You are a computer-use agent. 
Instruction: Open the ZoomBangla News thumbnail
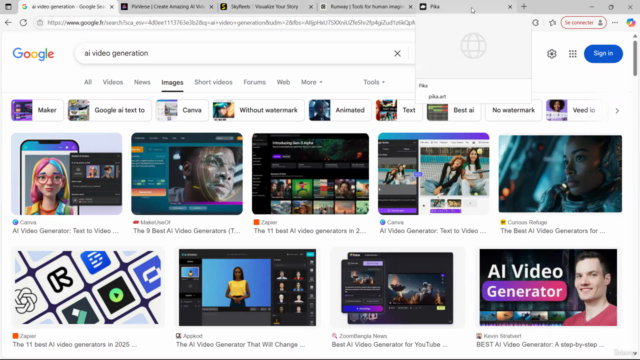(397, 287)
